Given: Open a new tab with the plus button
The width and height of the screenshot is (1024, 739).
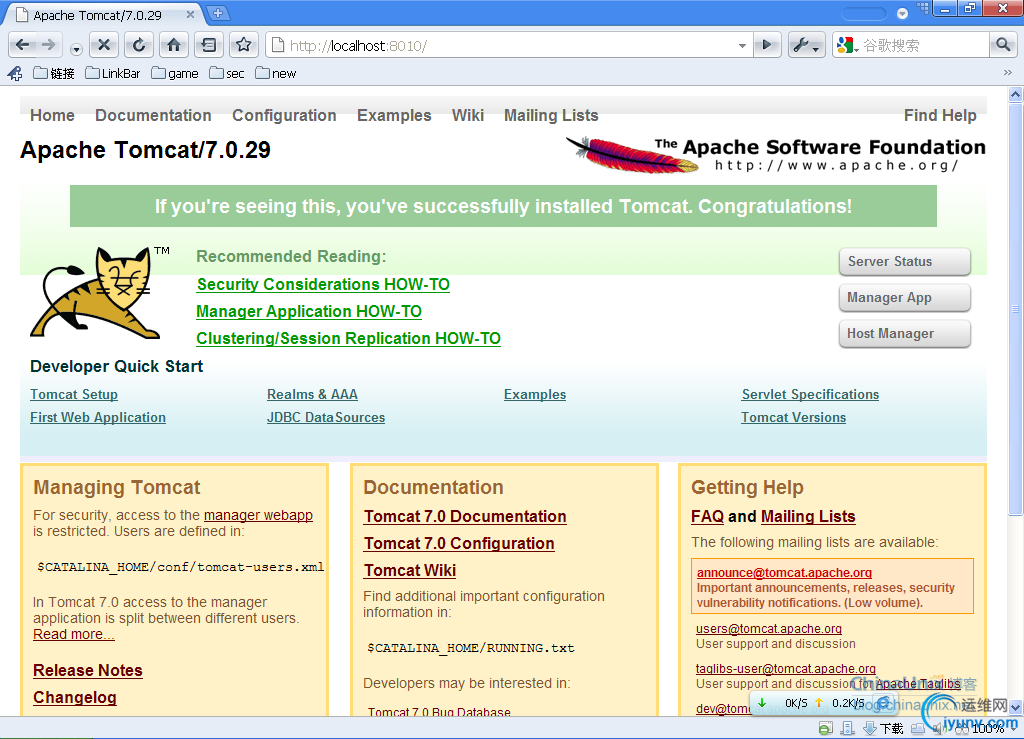Looking at the screenshot, I should pyautogui.click(x=218, y=12).
